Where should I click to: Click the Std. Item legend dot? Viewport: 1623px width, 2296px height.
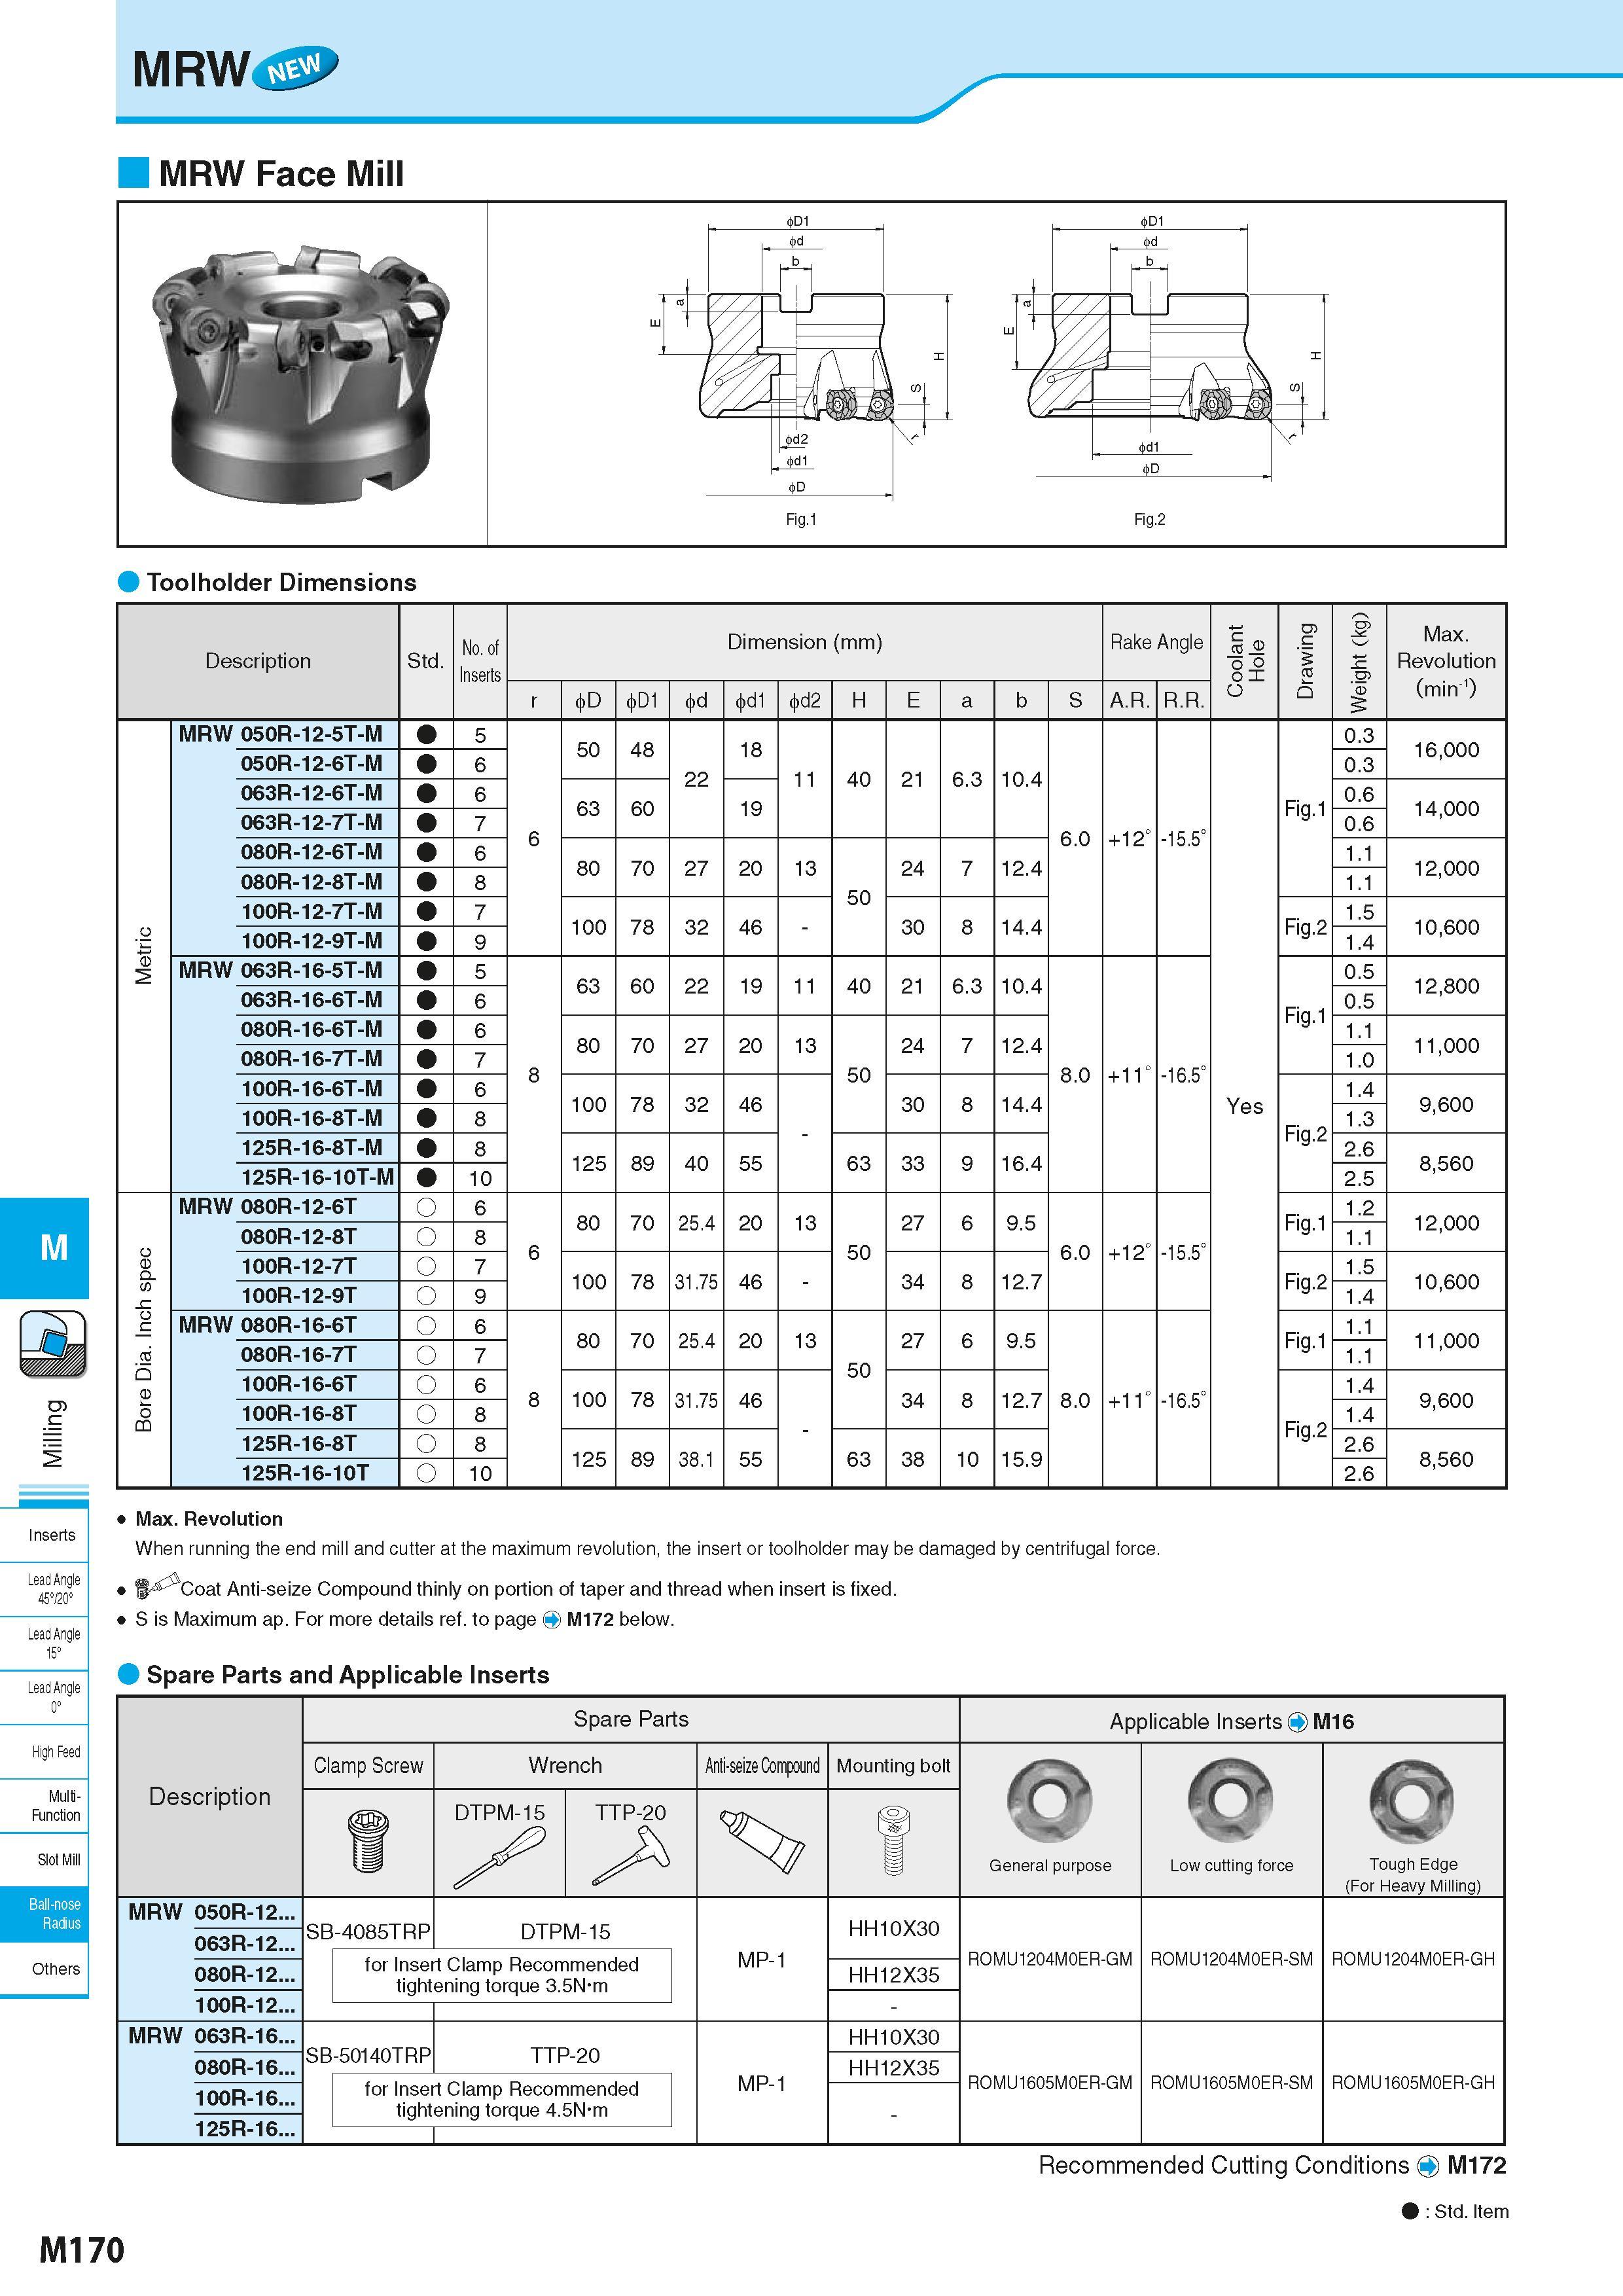point(1410,2211)
